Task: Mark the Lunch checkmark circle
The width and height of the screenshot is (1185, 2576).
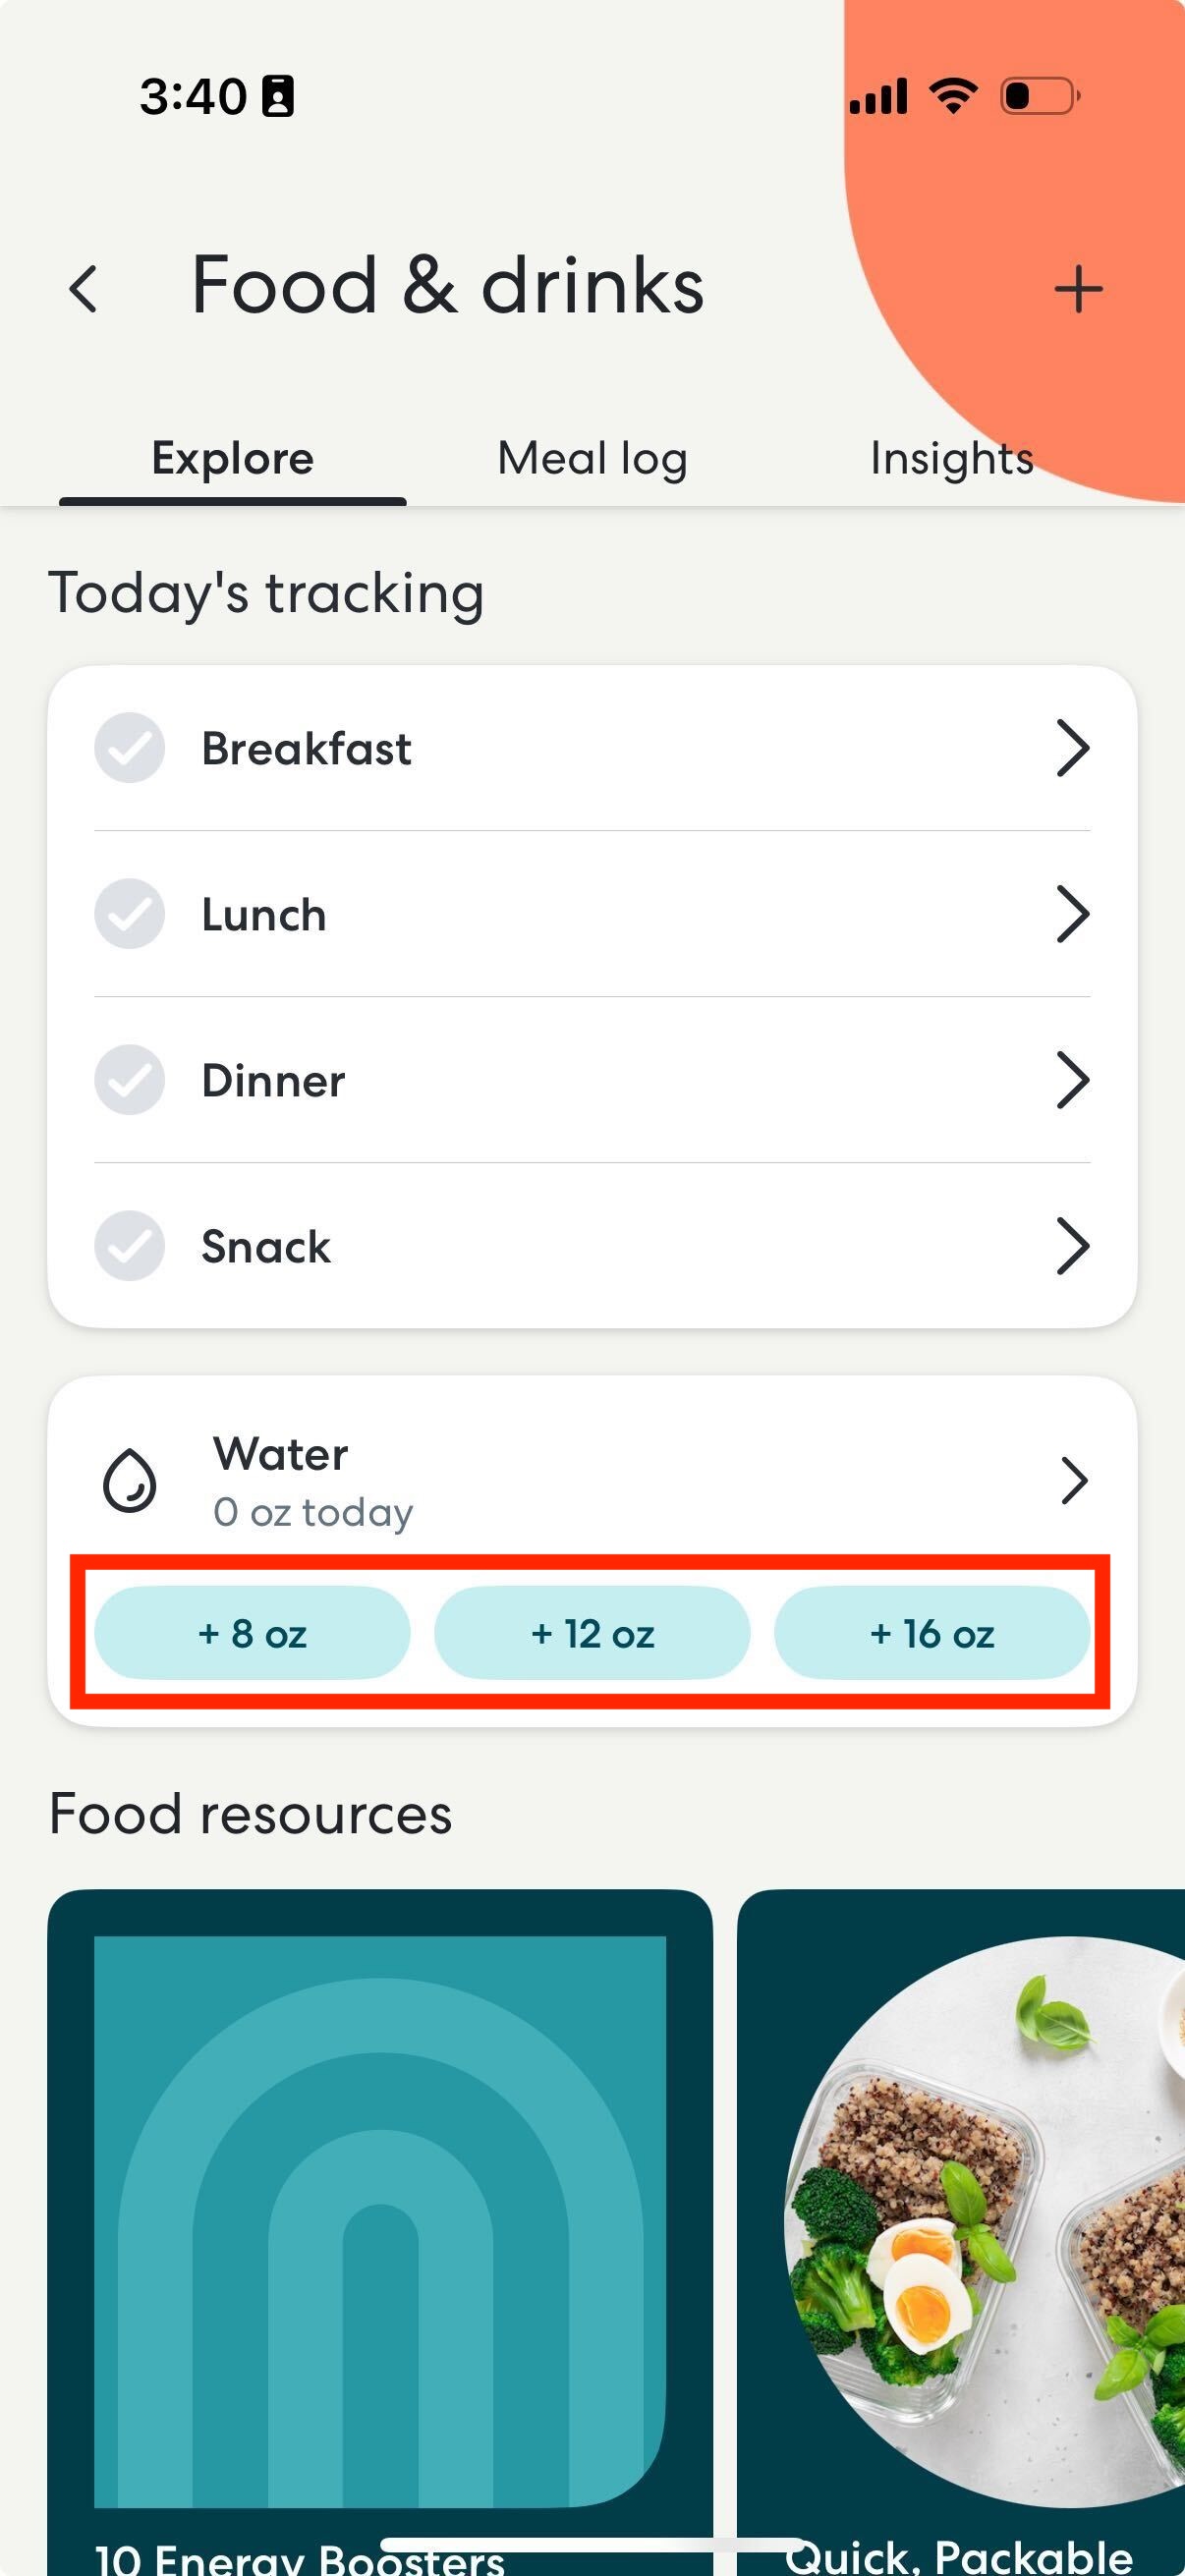Action: (x=130, y=914)
